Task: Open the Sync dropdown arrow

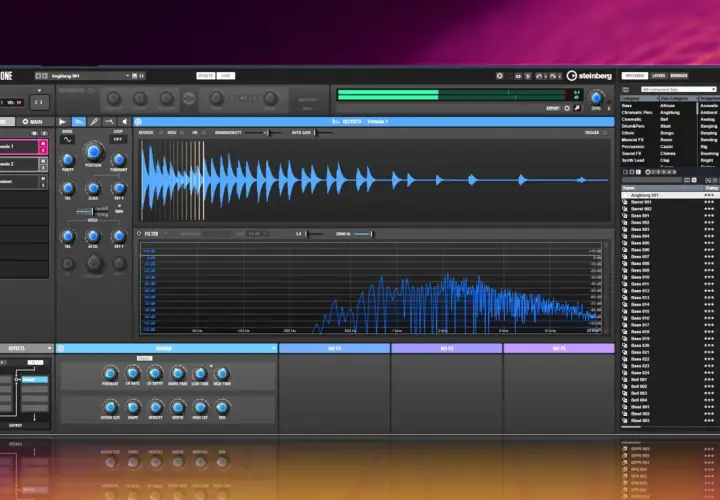Action: pos(119,207)
